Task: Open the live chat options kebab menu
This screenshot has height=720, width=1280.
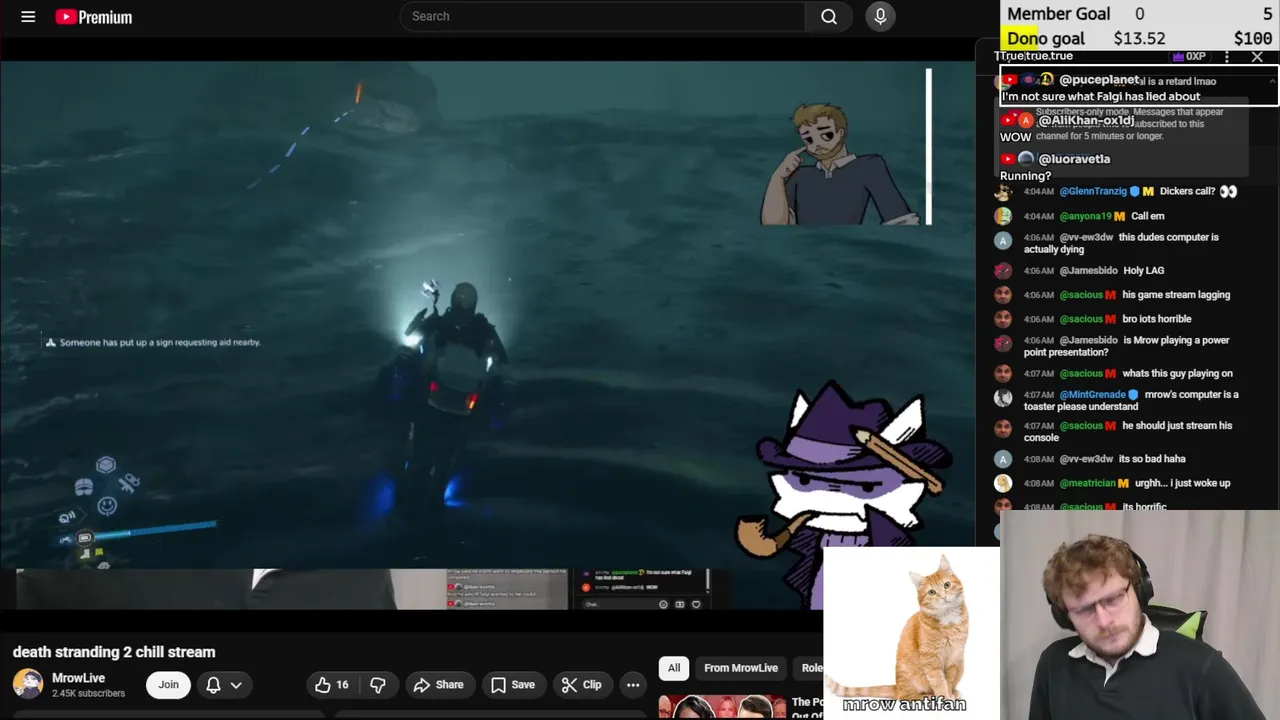Action: pos(1227,56)
